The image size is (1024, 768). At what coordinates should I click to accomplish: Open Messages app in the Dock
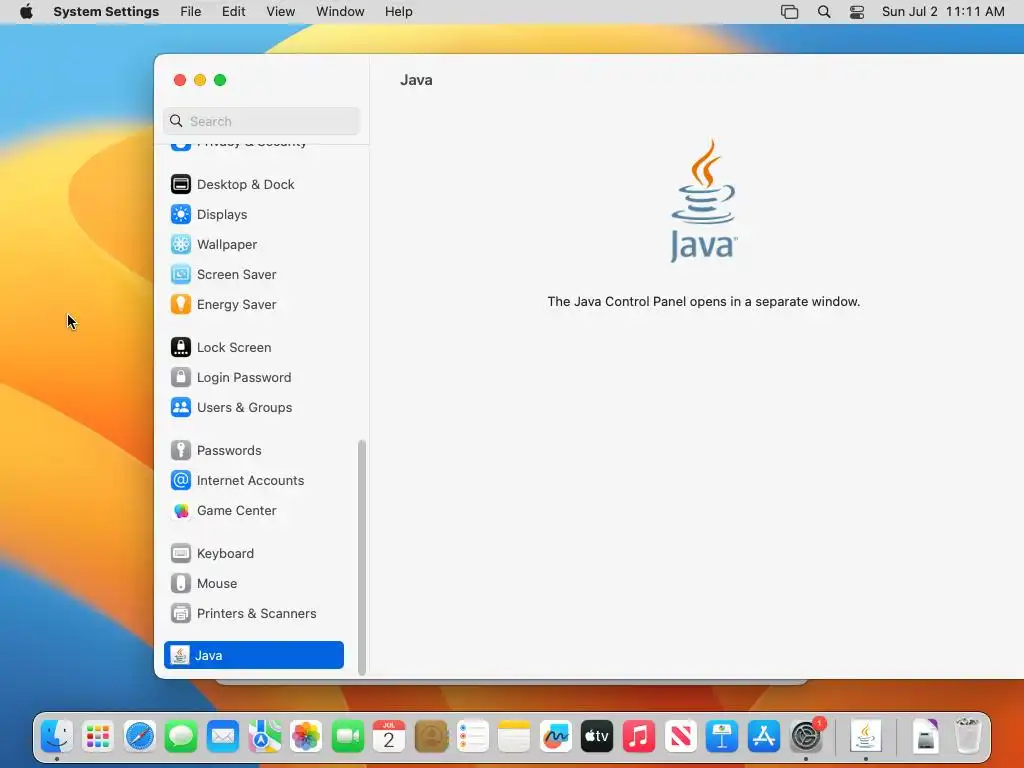(x=181, y=737)
